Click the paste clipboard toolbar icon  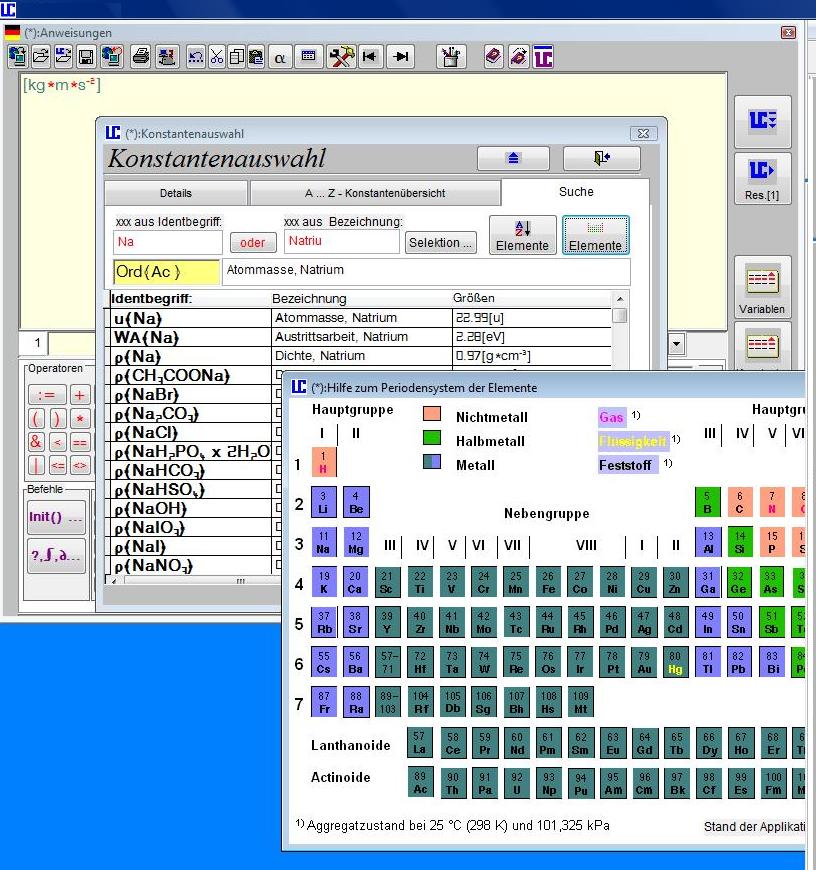tap(256, 57)
